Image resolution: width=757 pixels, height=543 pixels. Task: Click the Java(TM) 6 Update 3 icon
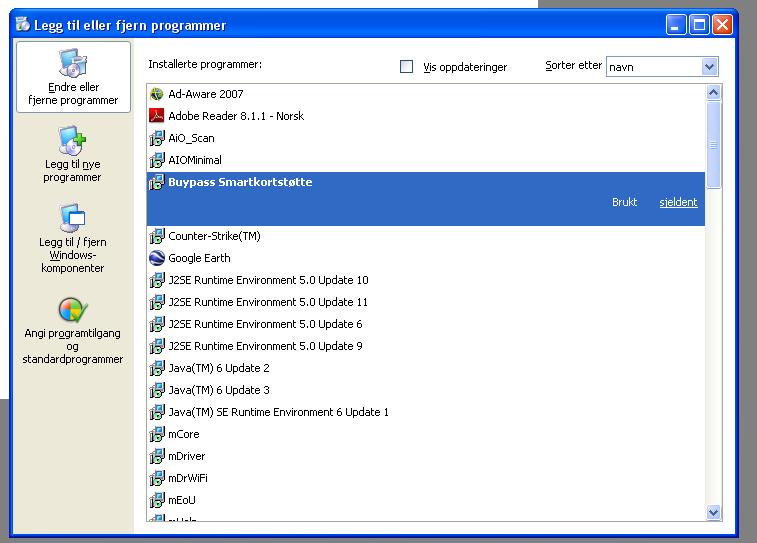pyautogui.click(x=157, y=390)
